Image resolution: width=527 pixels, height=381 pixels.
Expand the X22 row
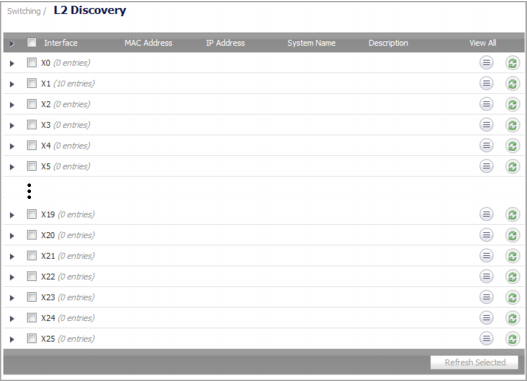coord(12,277)
